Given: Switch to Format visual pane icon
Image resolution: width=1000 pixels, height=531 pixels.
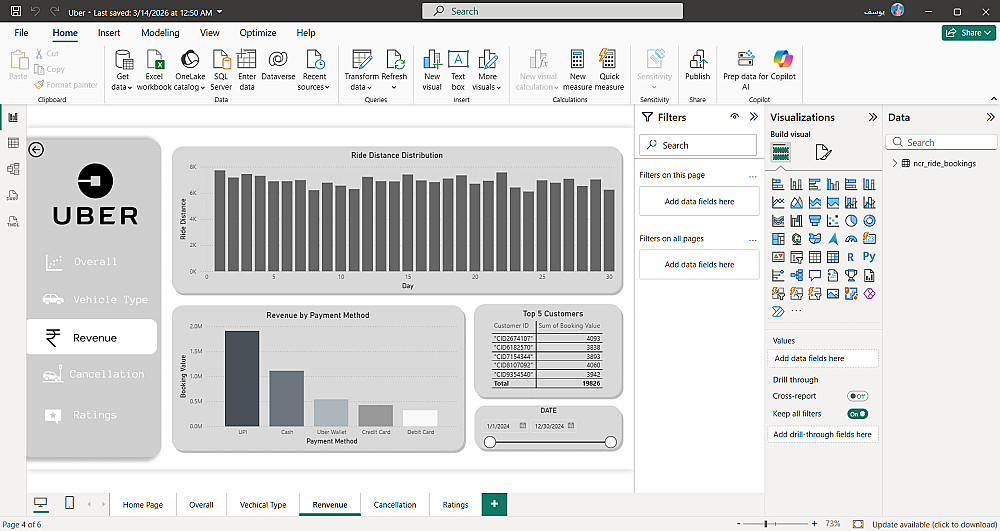Looking at the screenshot, I should point(823,152).
